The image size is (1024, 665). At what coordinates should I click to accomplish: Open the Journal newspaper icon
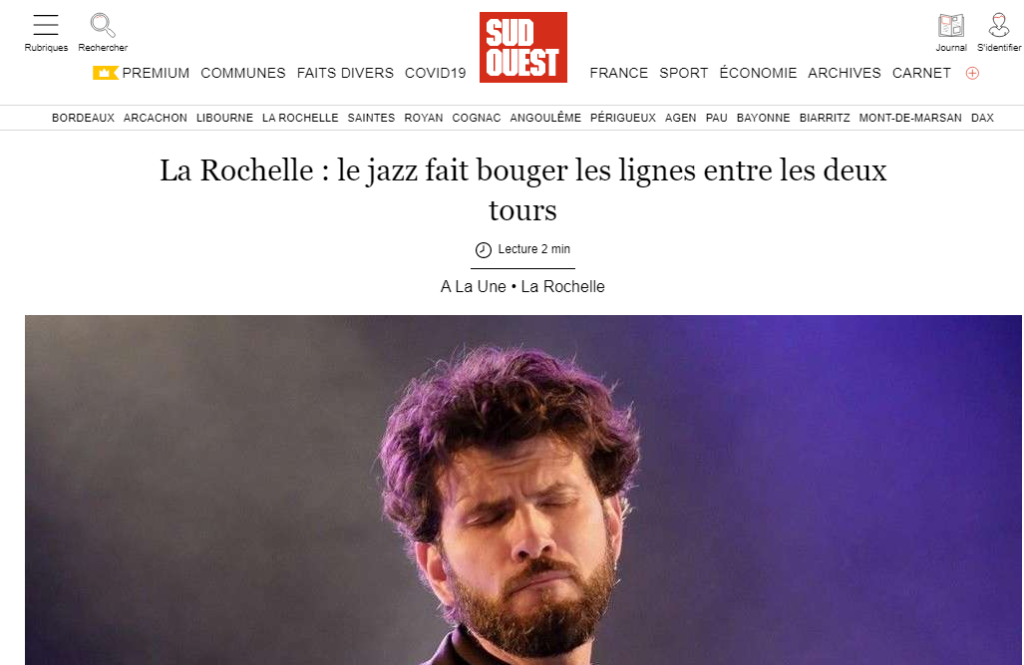[951, 25]
